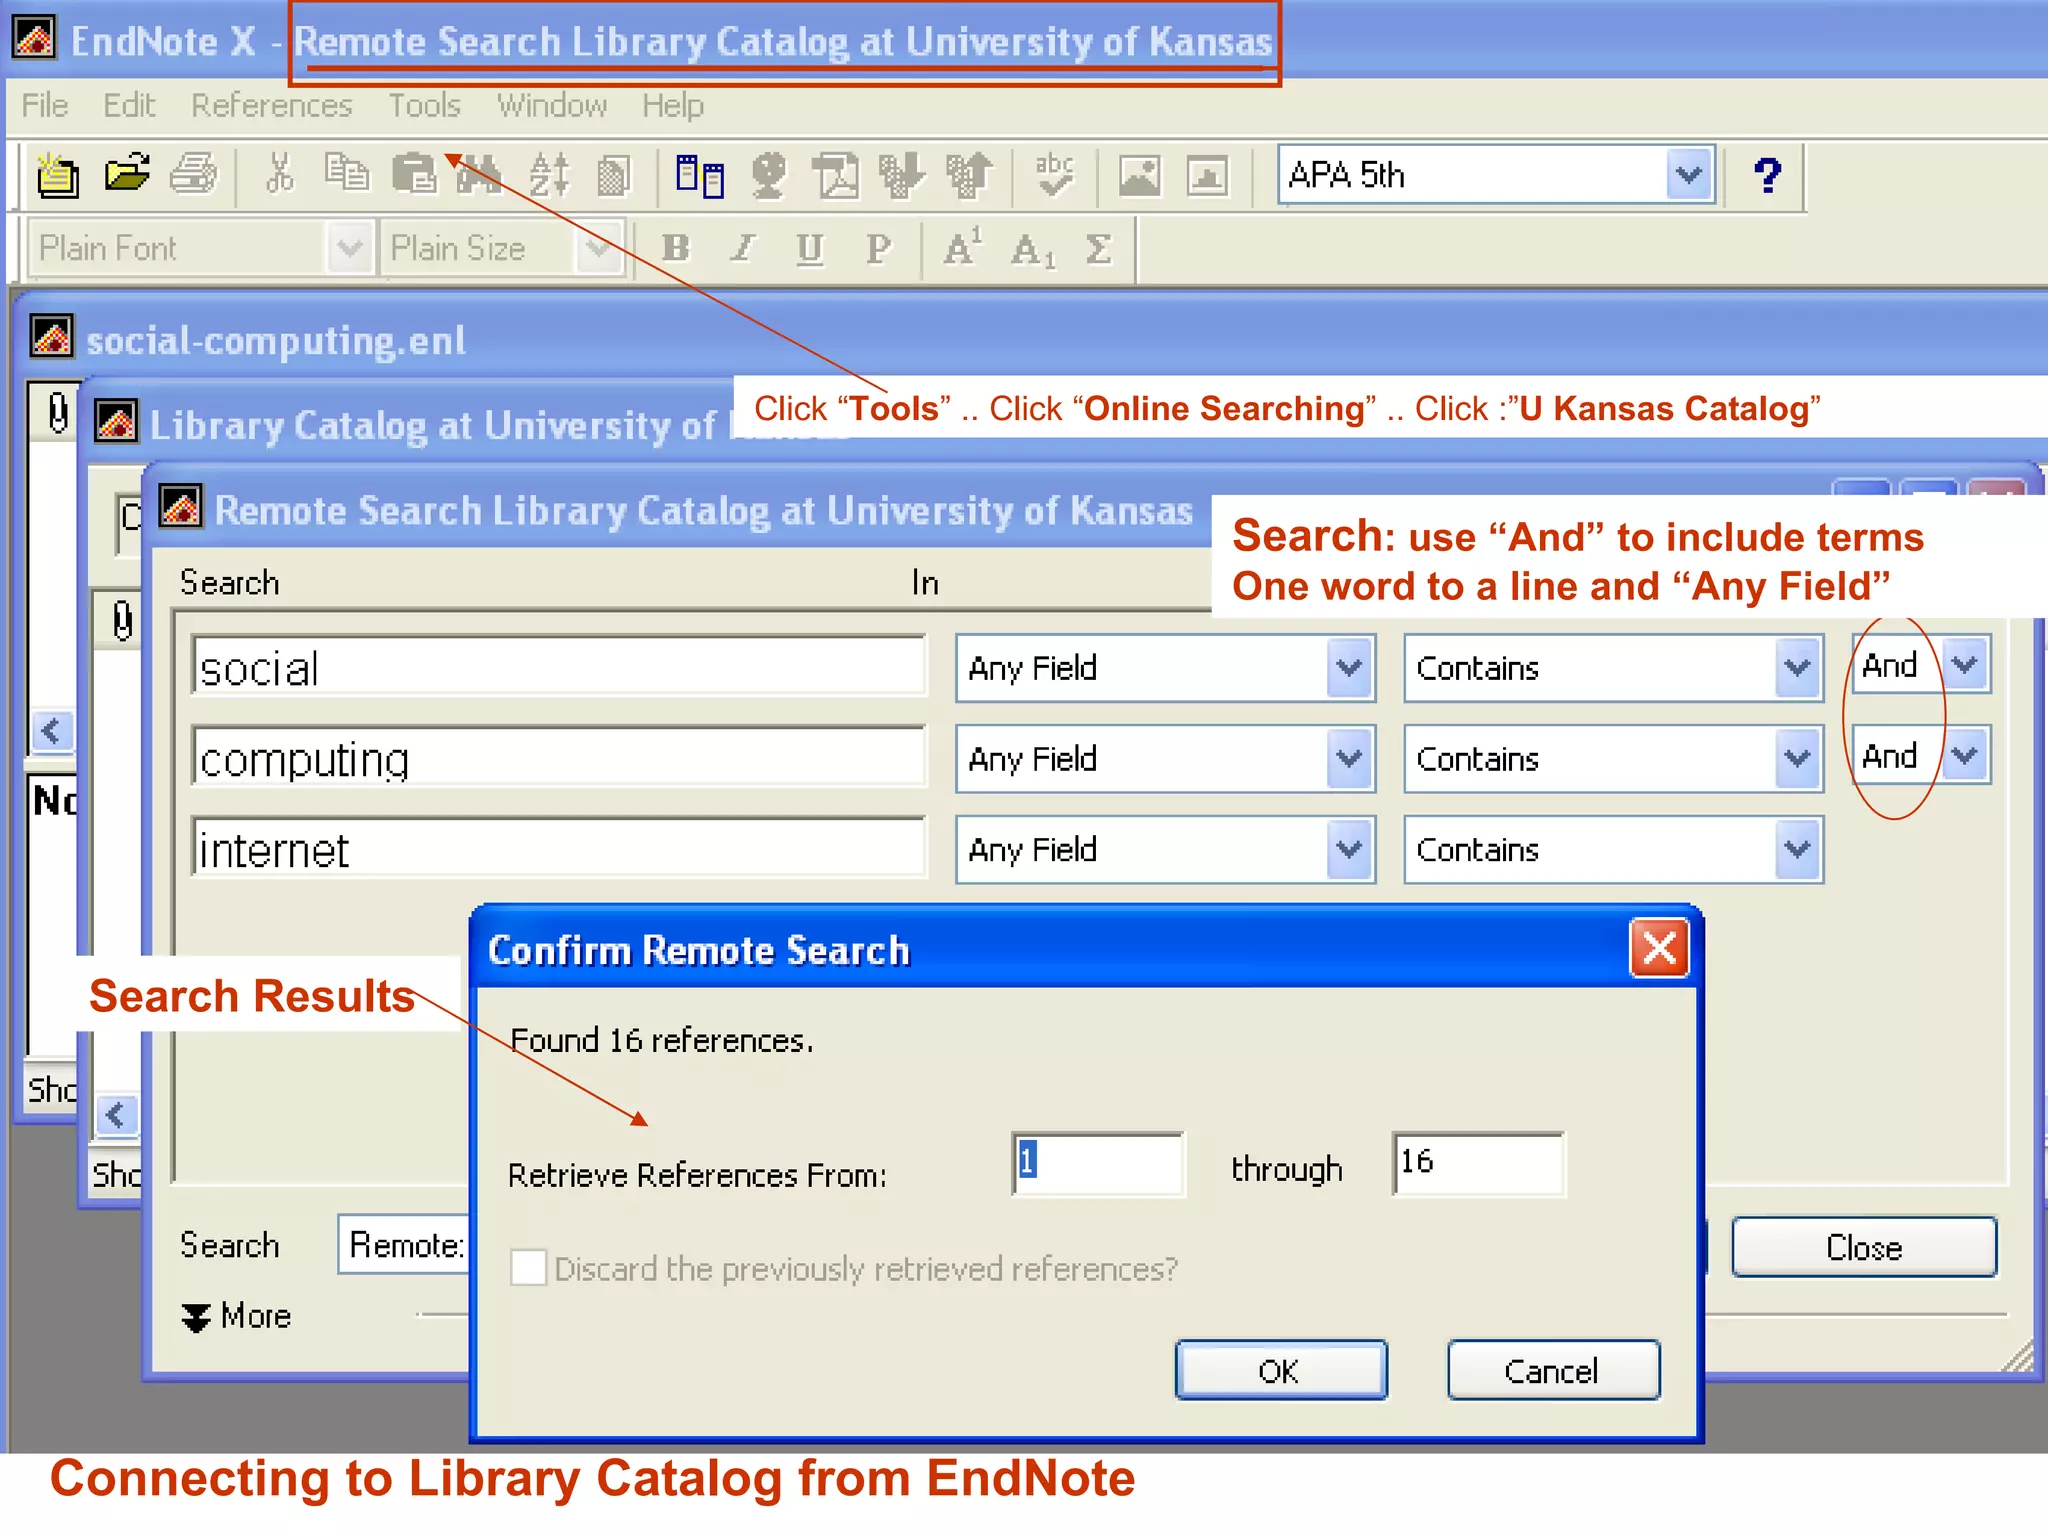Click the two-window layout icon
2048x1536 pixels.
point(699,176)
